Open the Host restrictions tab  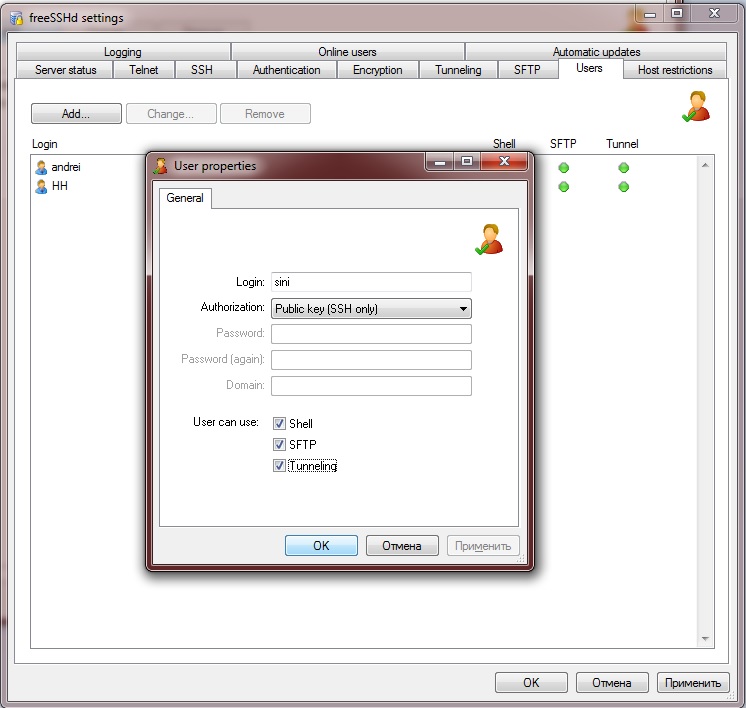[x=675, y=70]
